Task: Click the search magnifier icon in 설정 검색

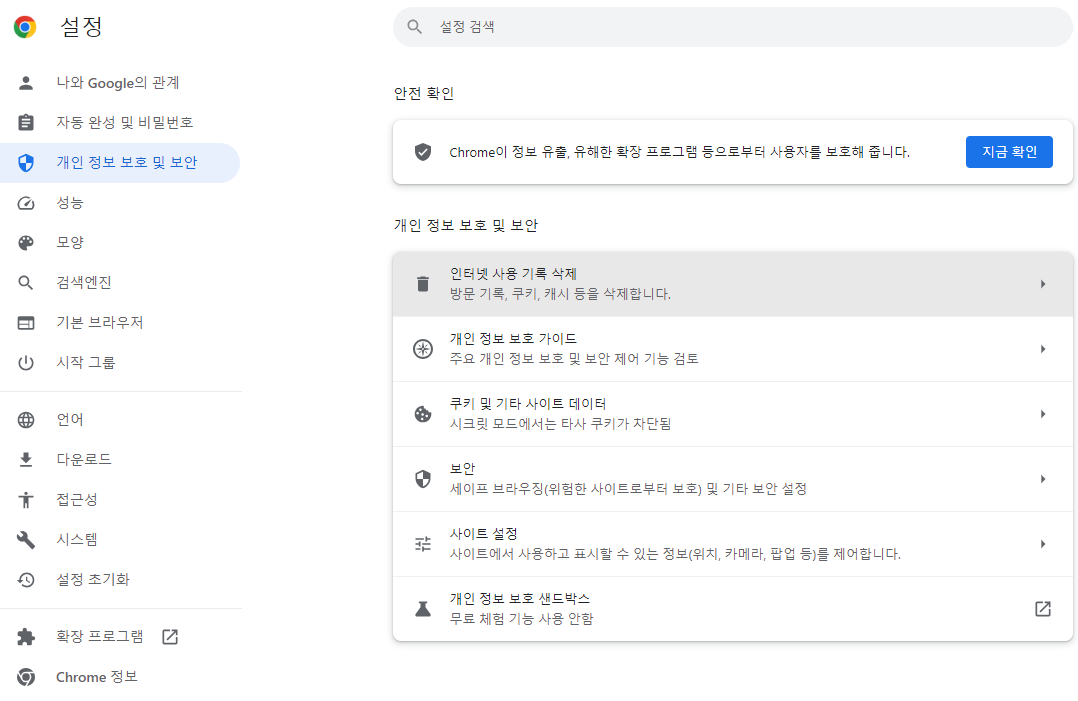Action: (415, 27)
